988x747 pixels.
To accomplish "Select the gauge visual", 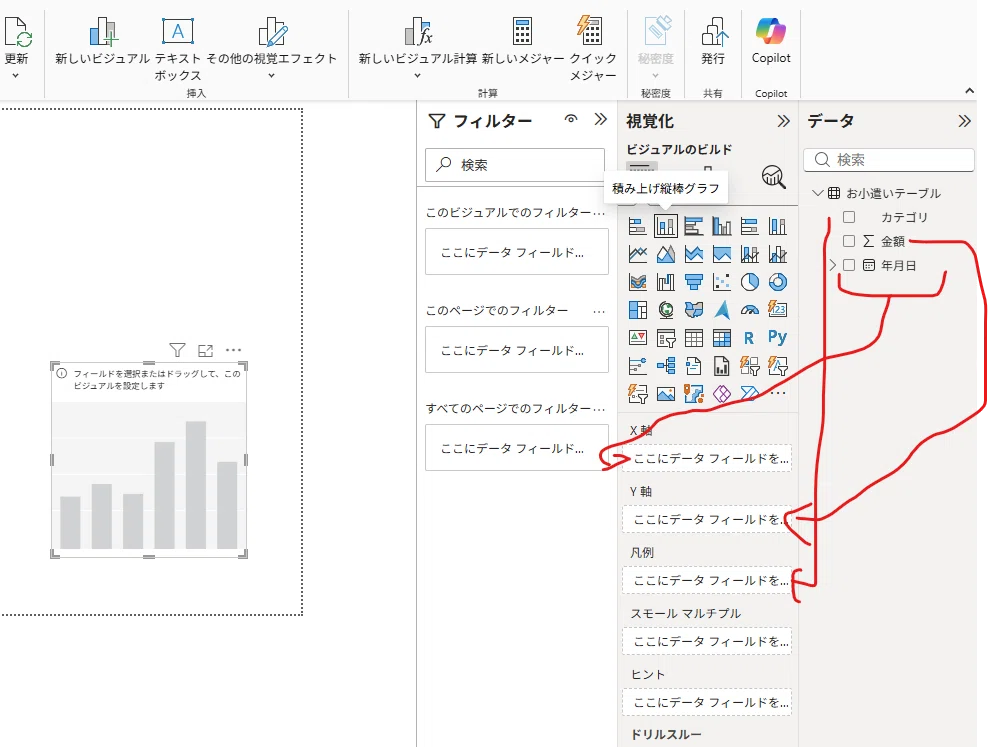I will [749, 309].
